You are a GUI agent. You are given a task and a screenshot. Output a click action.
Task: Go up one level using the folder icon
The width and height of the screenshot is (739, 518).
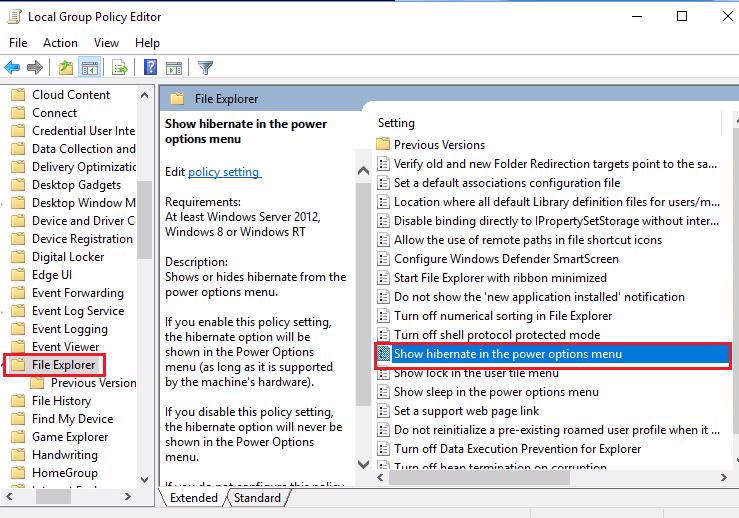pyautogui.click(x=66, y=68)
